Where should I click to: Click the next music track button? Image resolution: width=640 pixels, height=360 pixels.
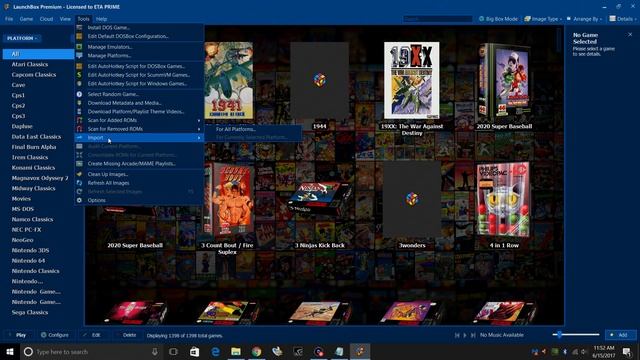click(x=473, y=335)
